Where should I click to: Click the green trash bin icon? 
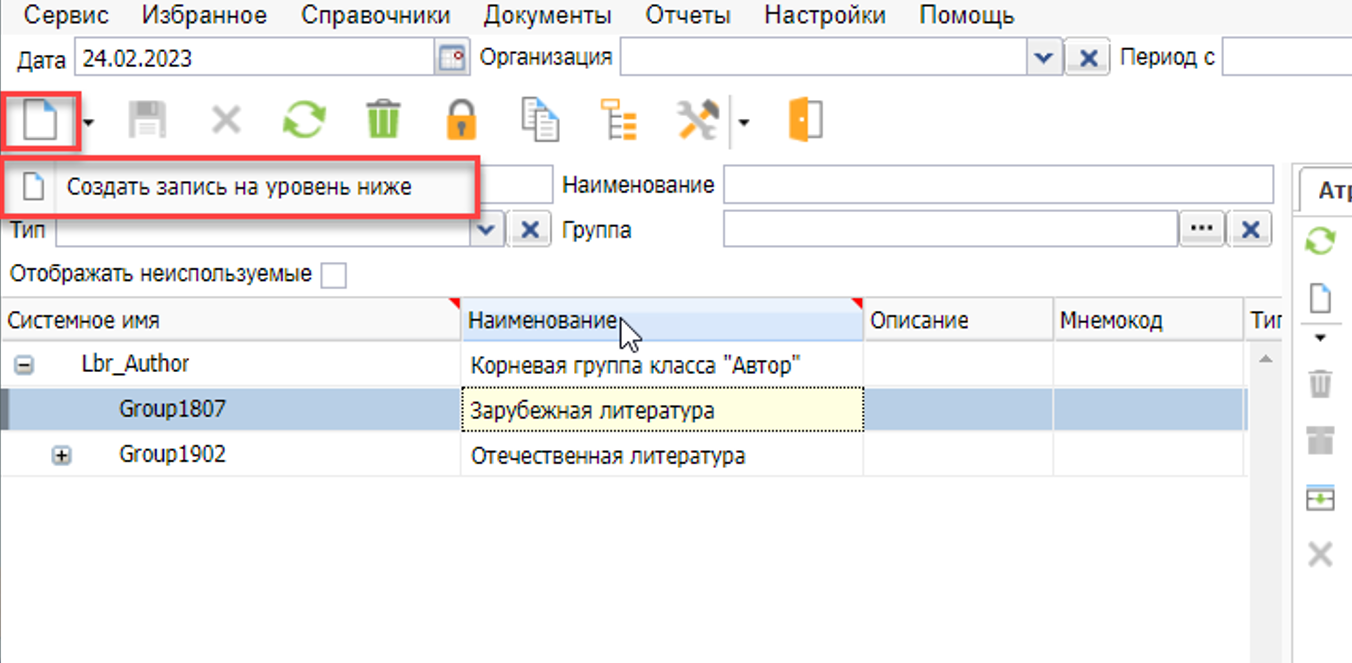pos(382,121)
